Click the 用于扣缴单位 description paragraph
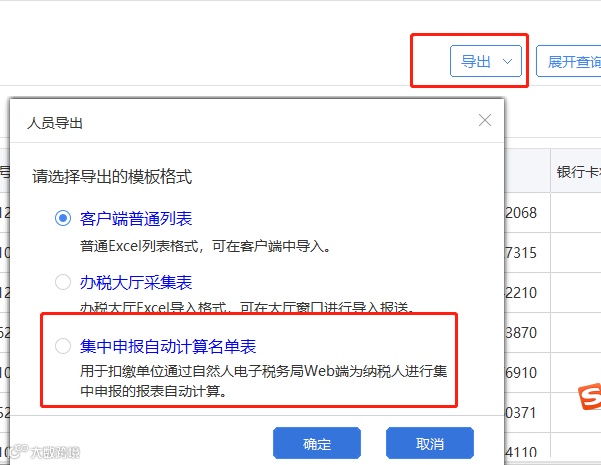This screenshot has width=601, height=465. tap(263, 381)
